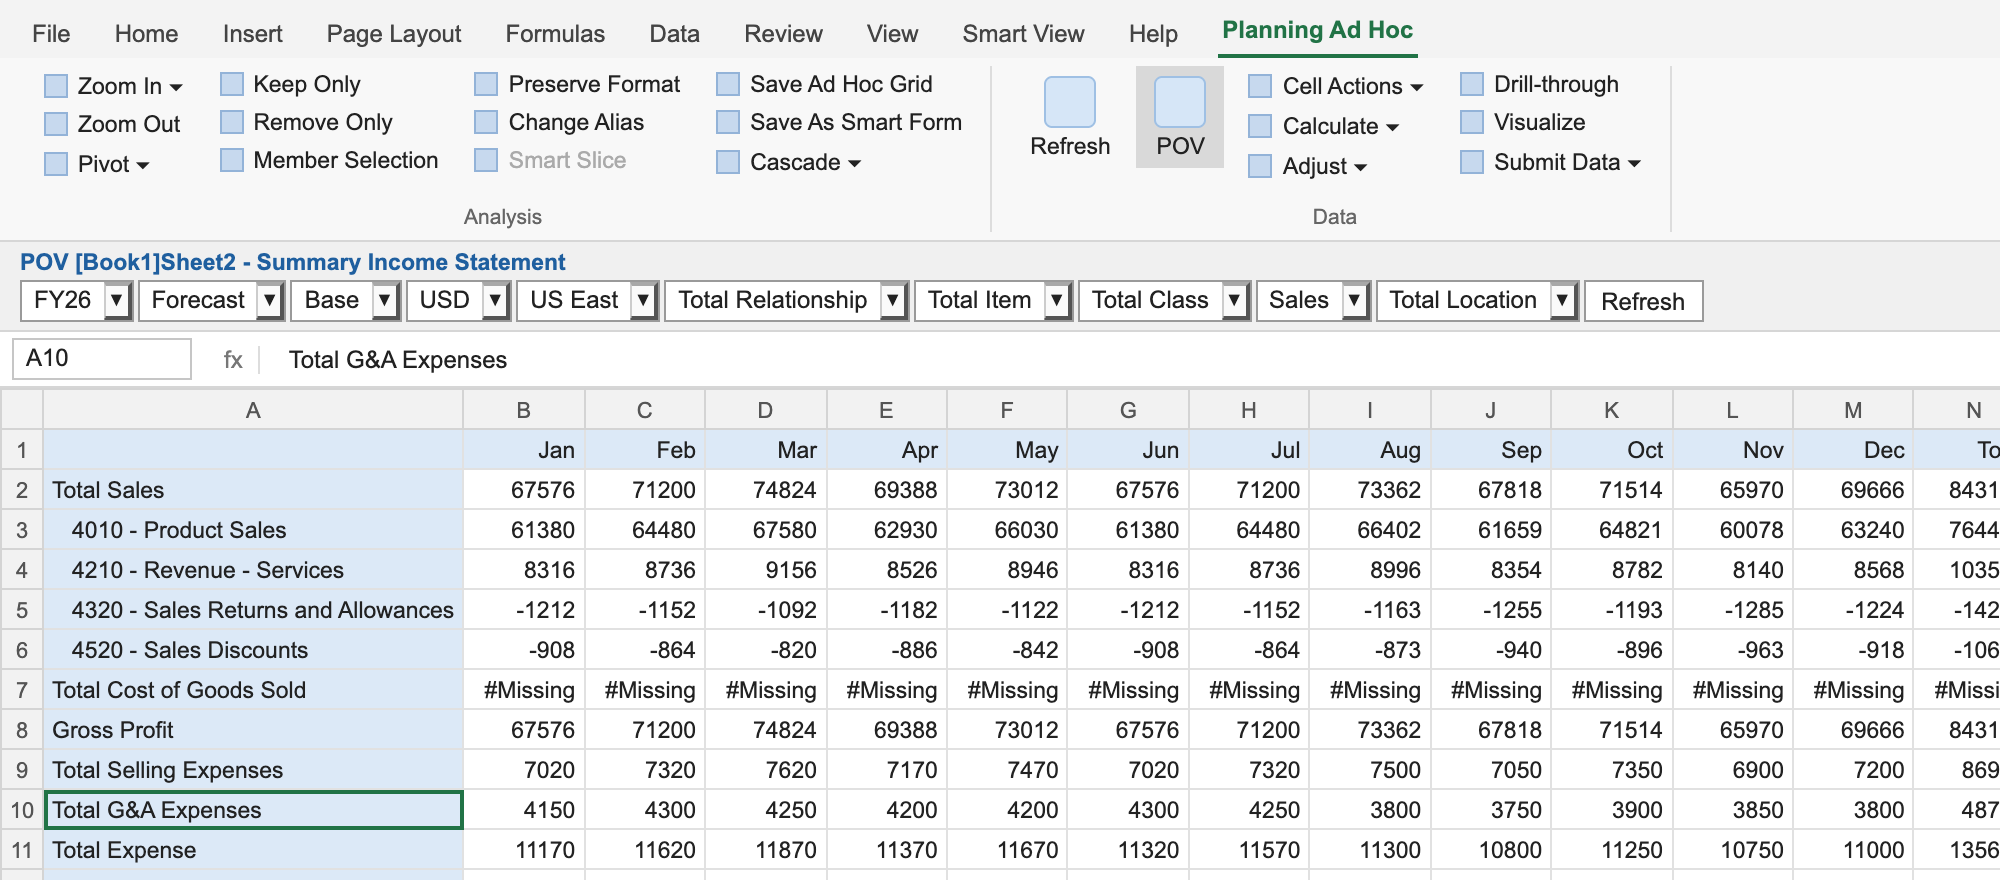
Task: Click the Name Box showing A10
Action: click(102, 358)
